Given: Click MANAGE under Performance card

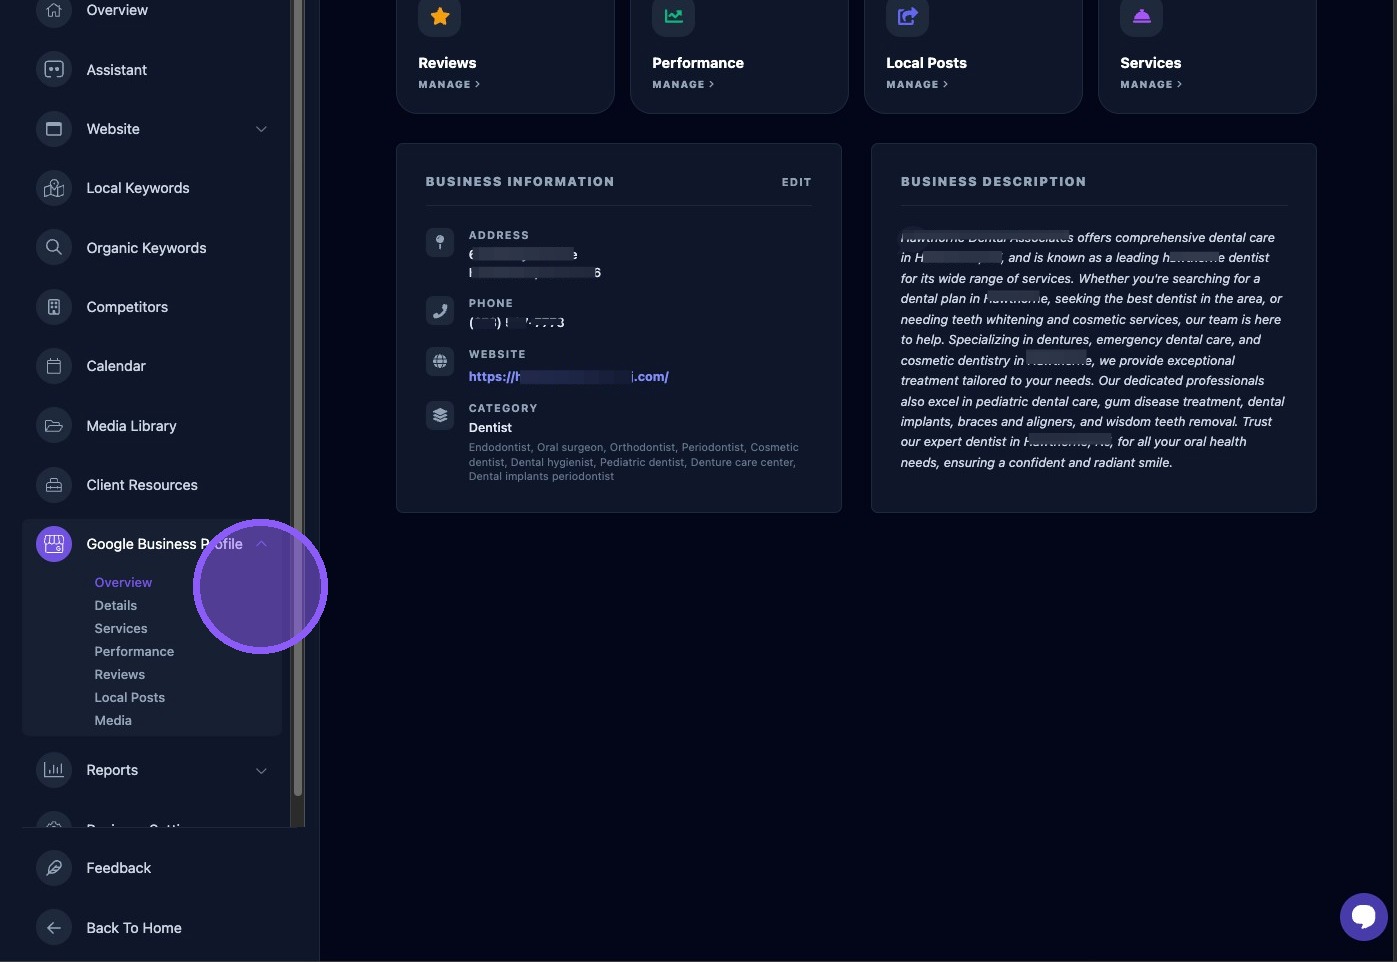Looking at the screenshot, I should tap(683, 85).
